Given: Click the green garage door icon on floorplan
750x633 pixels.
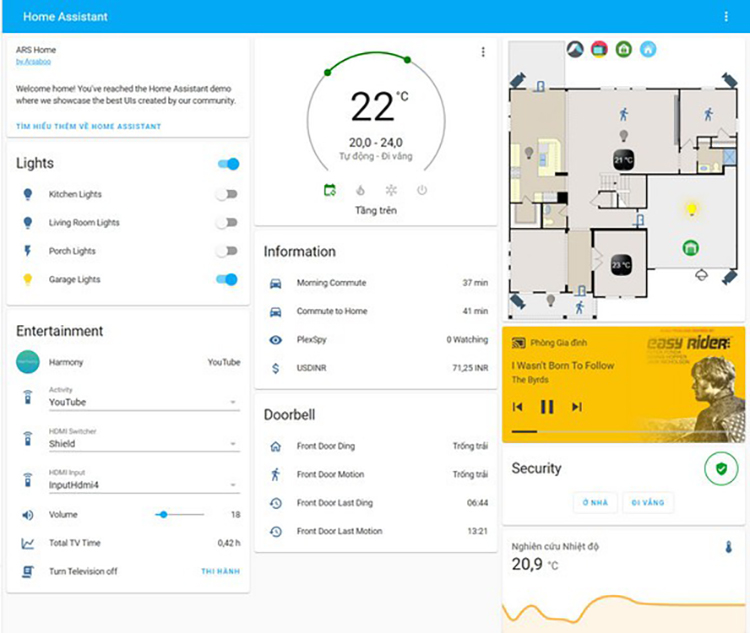Looking at the screenshot, I should [x=690, y=248].
